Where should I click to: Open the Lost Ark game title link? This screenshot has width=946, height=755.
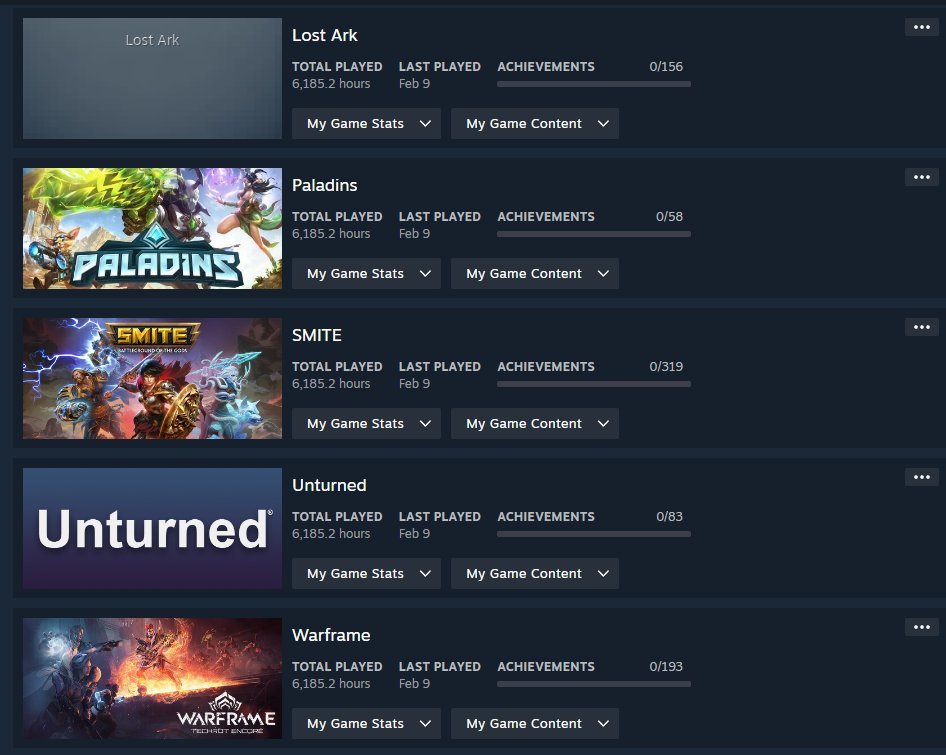click(x=325, y=35)
